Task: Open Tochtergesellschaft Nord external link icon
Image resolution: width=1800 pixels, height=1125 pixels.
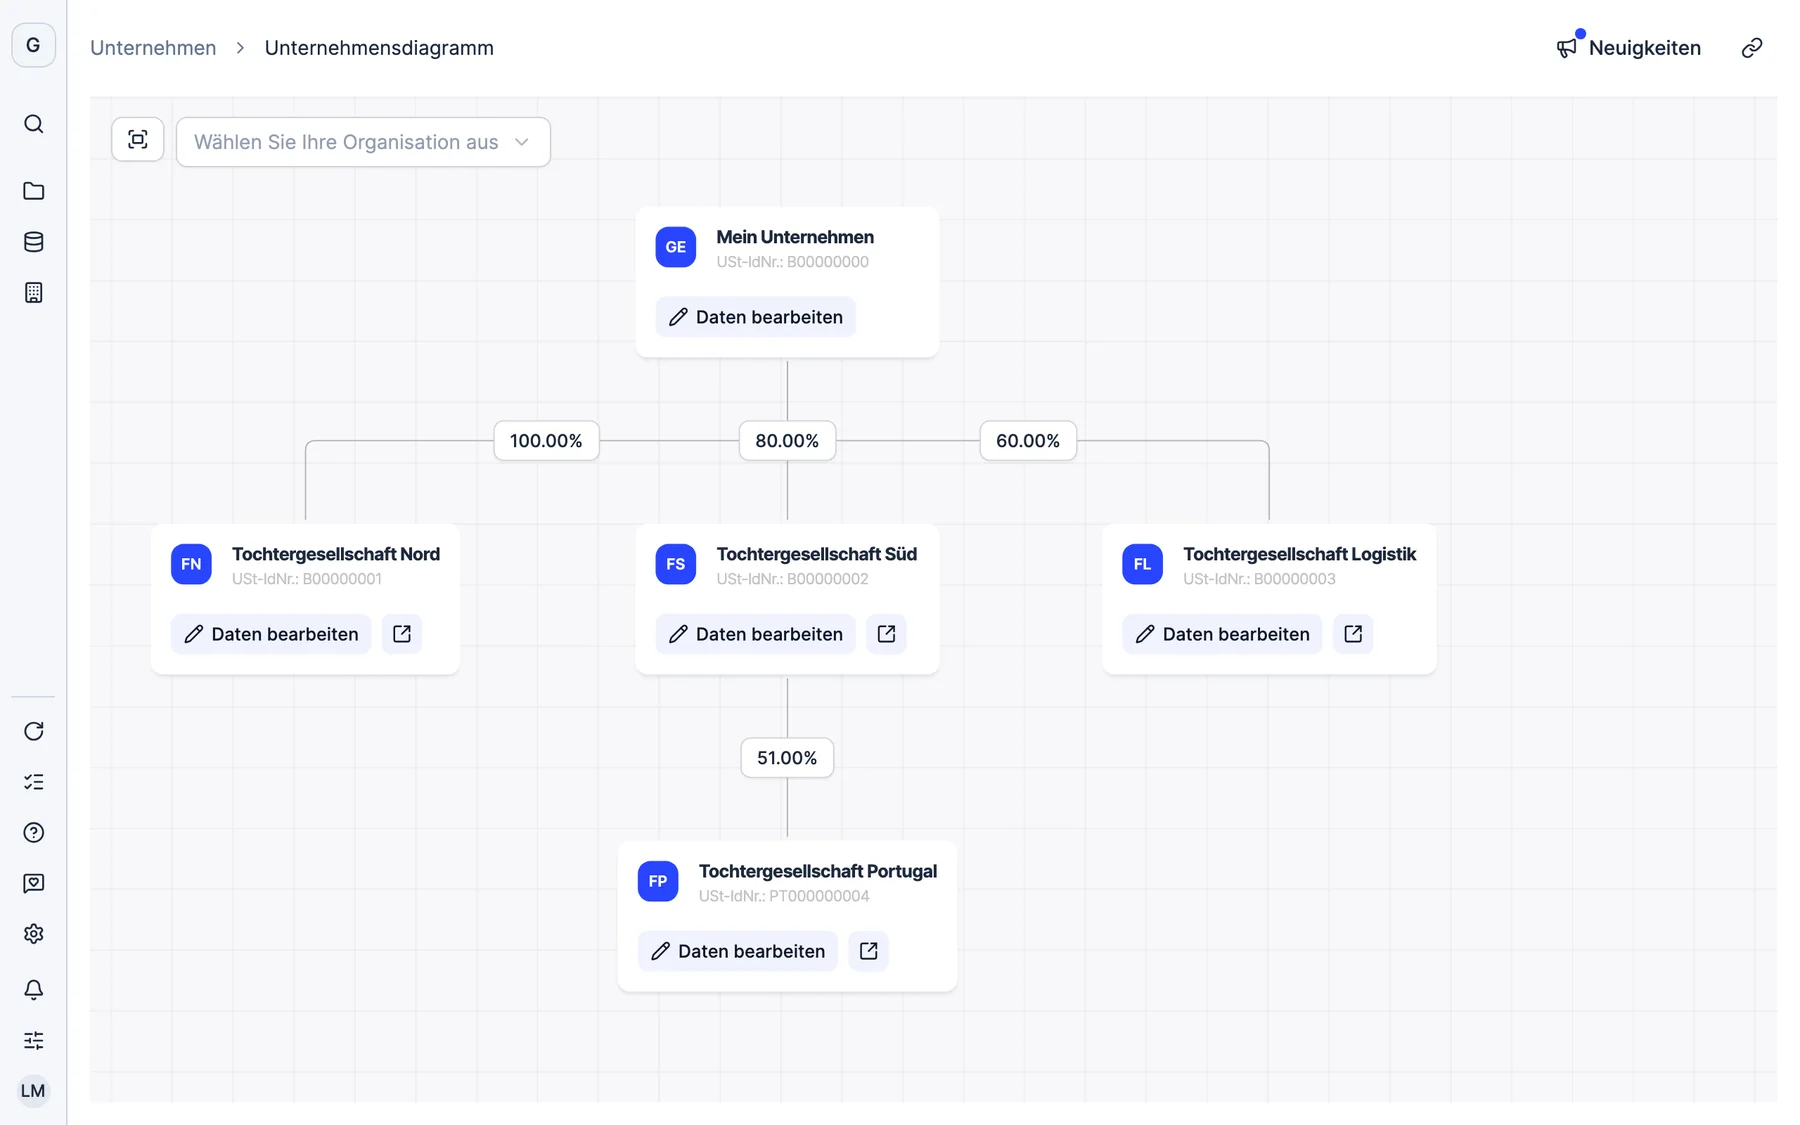Action: point(402,634)
